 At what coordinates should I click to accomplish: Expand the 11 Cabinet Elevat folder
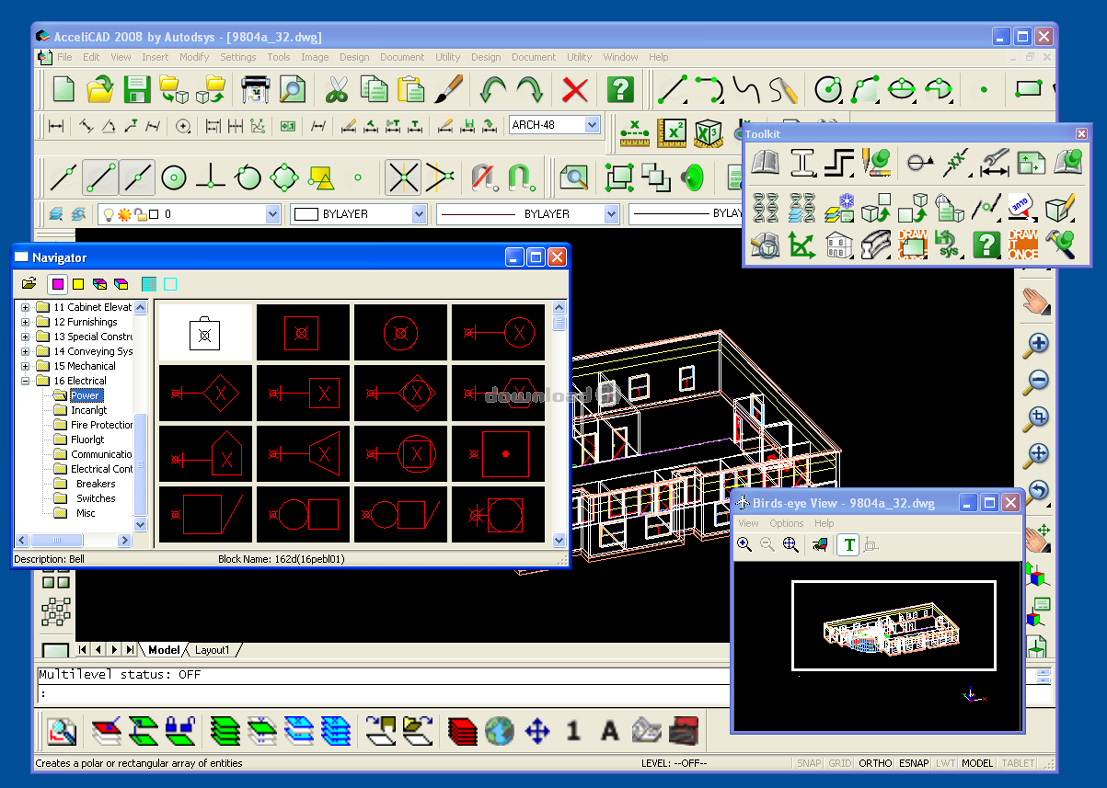point(25,307)
